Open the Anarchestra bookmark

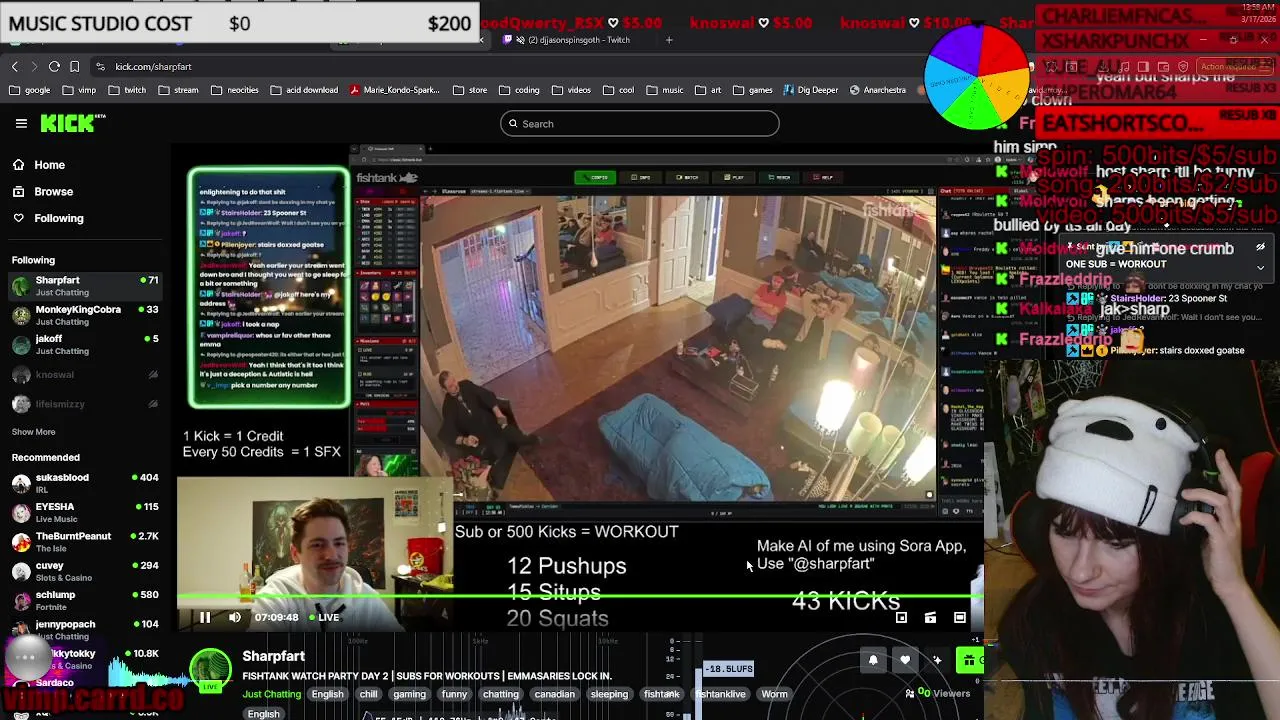(878, 90)
